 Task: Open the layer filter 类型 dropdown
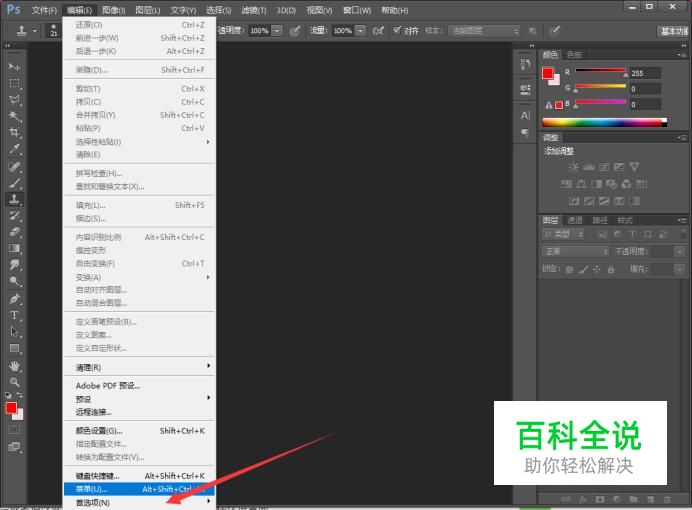[x=563, y=234]
